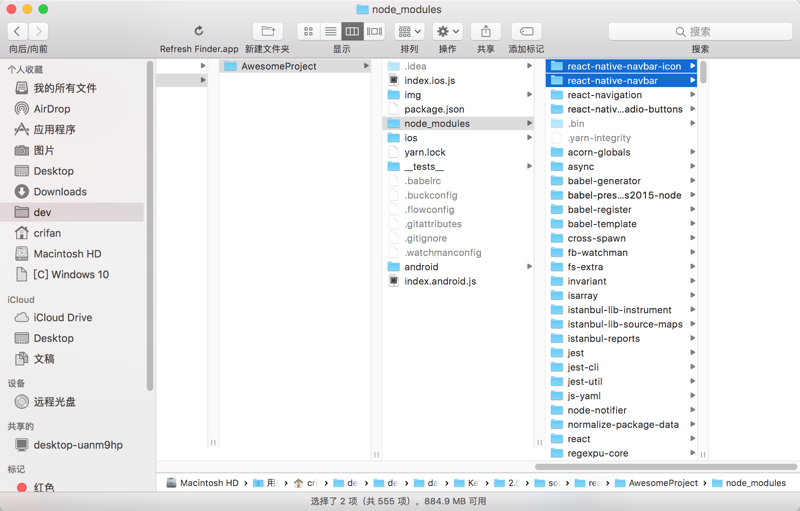Click the add tags toolbar button
This screenshot has height=511, width=800.
coord(526,32)
